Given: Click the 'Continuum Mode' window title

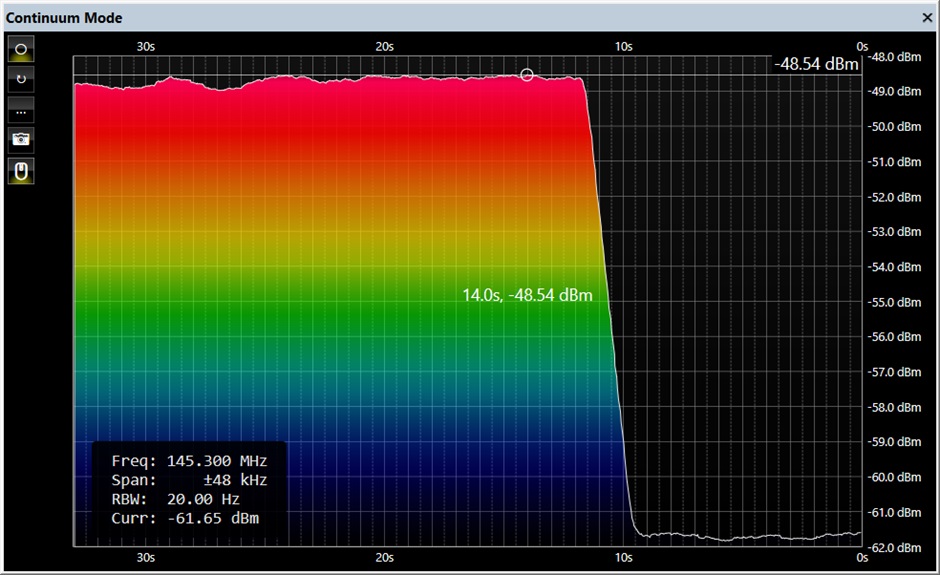Looking at the screenshot, I should pos(64,18).
